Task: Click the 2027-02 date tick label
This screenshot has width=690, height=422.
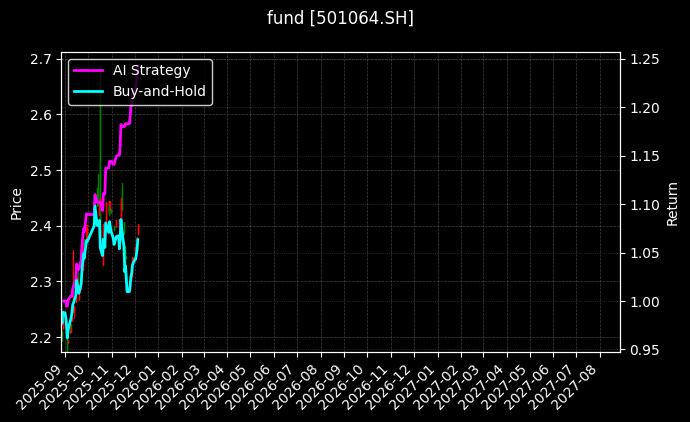Action: click(x=437, y=386)
